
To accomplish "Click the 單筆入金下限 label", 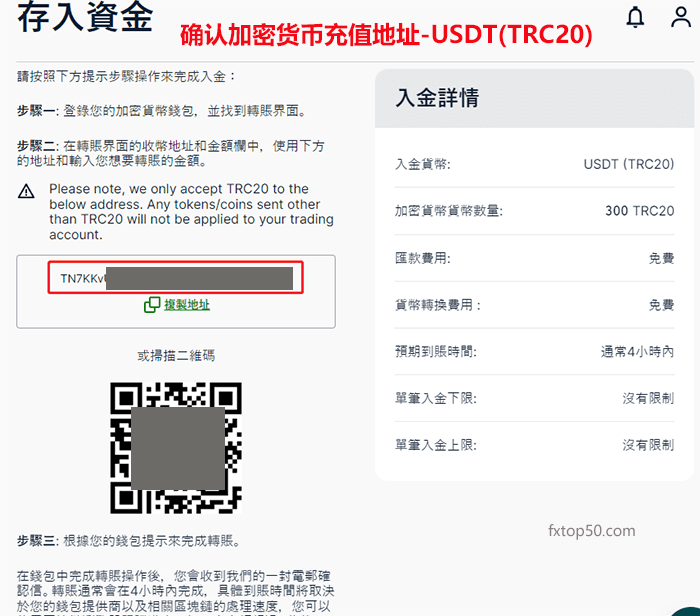I will click(x=436, y=398).
